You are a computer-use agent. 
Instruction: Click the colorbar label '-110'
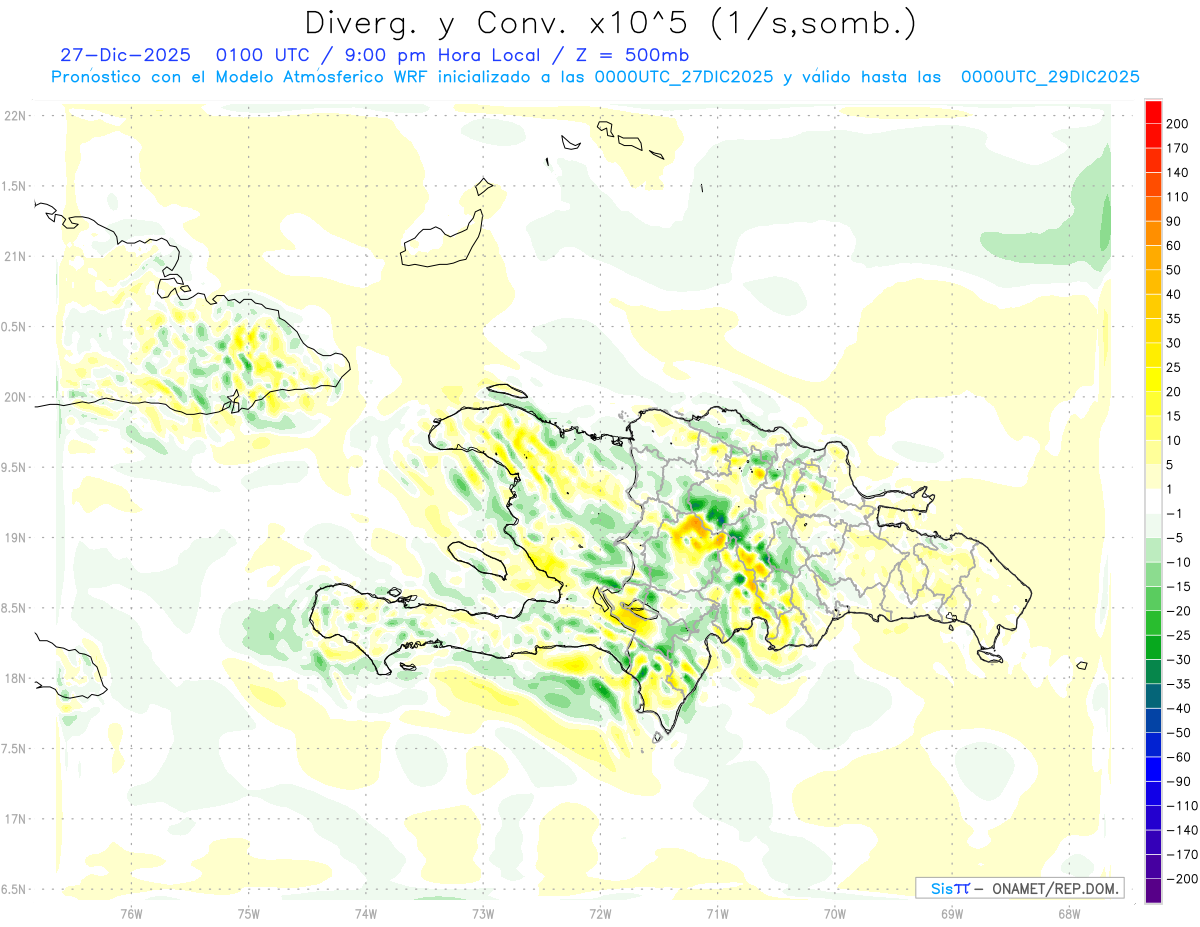click(x=1181, y=806)
